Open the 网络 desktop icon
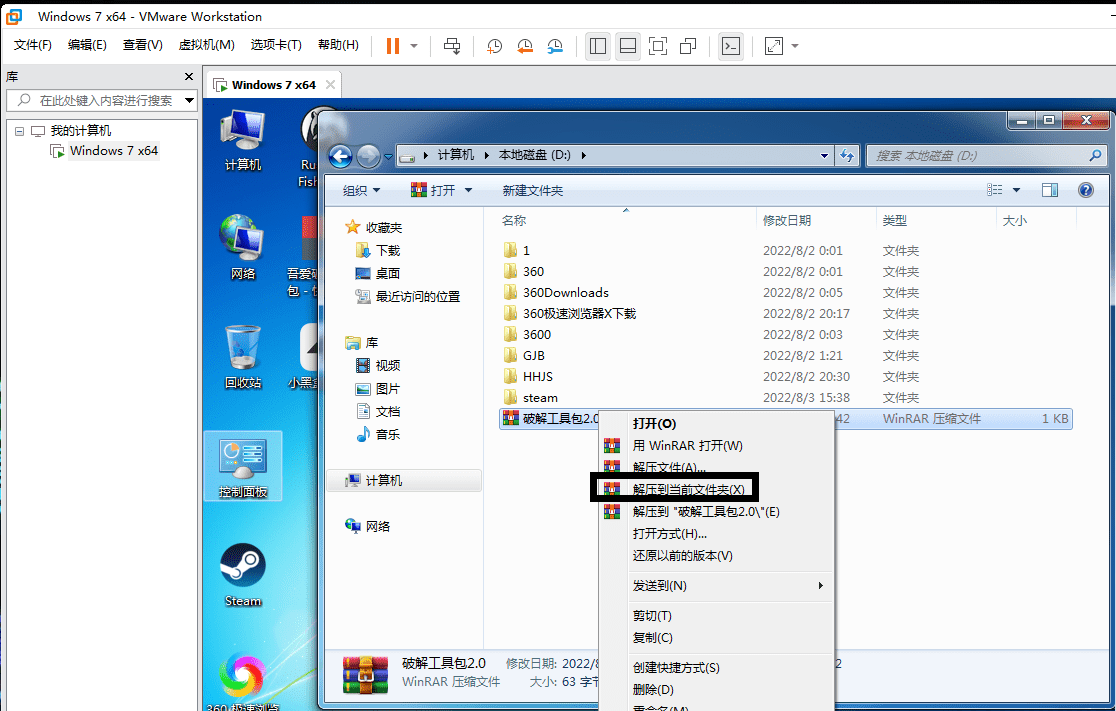Viewport: 1116px width, 711px height. click(x=243, y=248)
